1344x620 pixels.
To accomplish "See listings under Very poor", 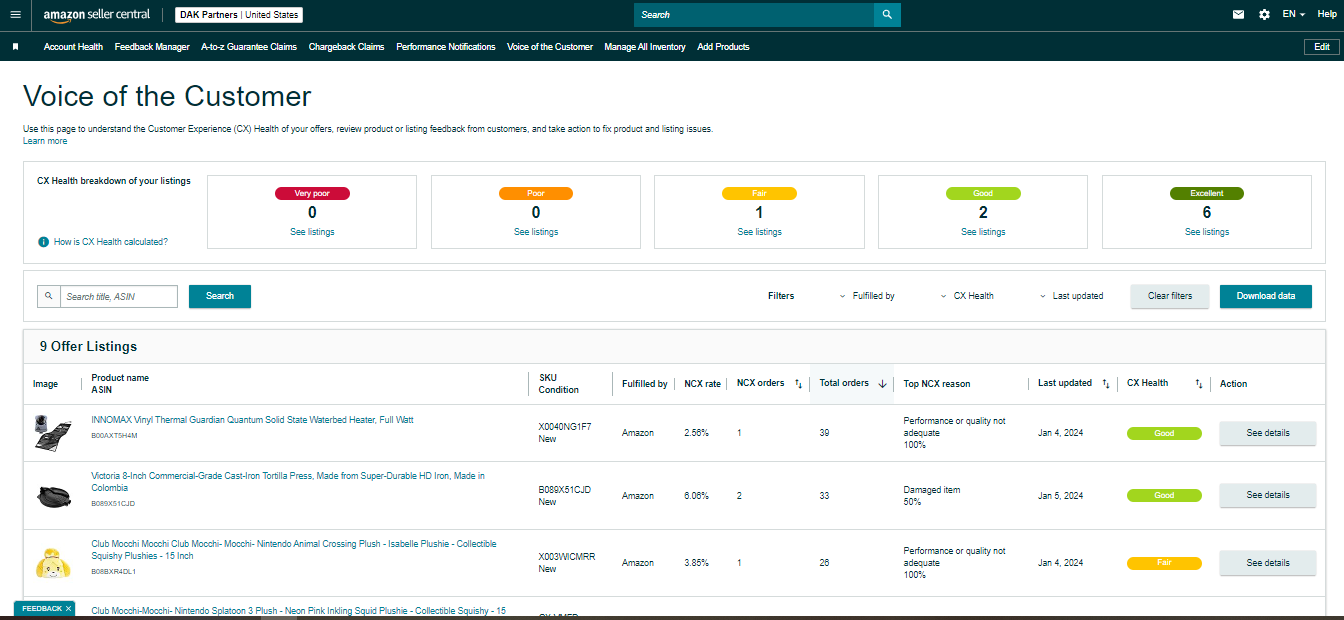I will pos(312,232).
